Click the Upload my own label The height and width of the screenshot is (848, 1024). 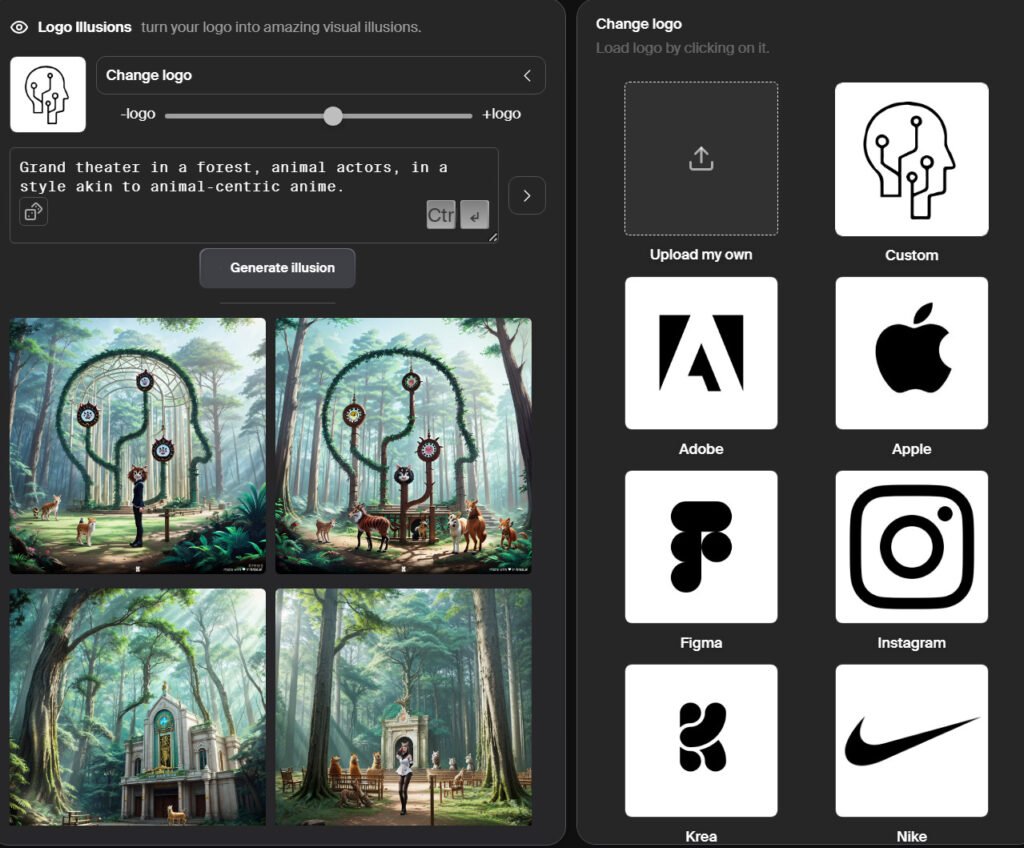click(701, 255)
